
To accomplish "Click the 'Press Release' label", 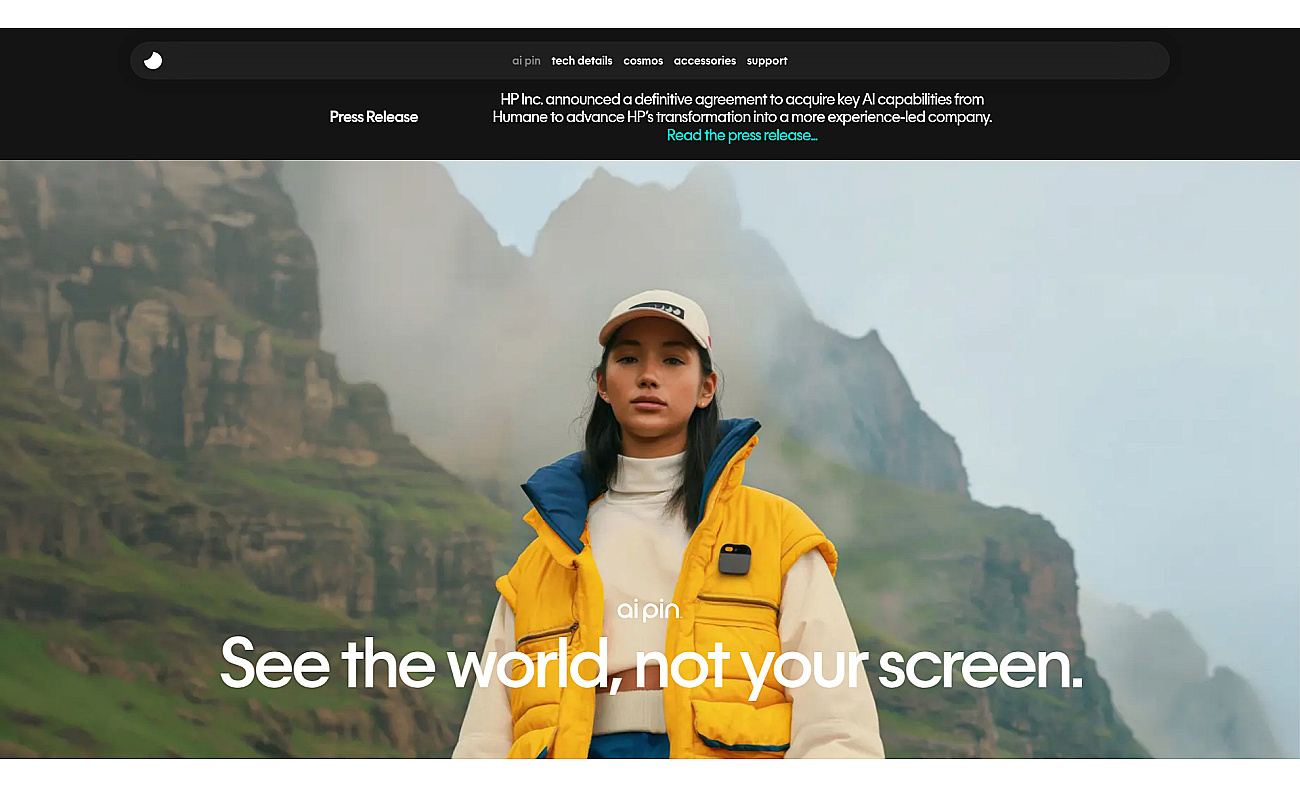I will point(374,117).
